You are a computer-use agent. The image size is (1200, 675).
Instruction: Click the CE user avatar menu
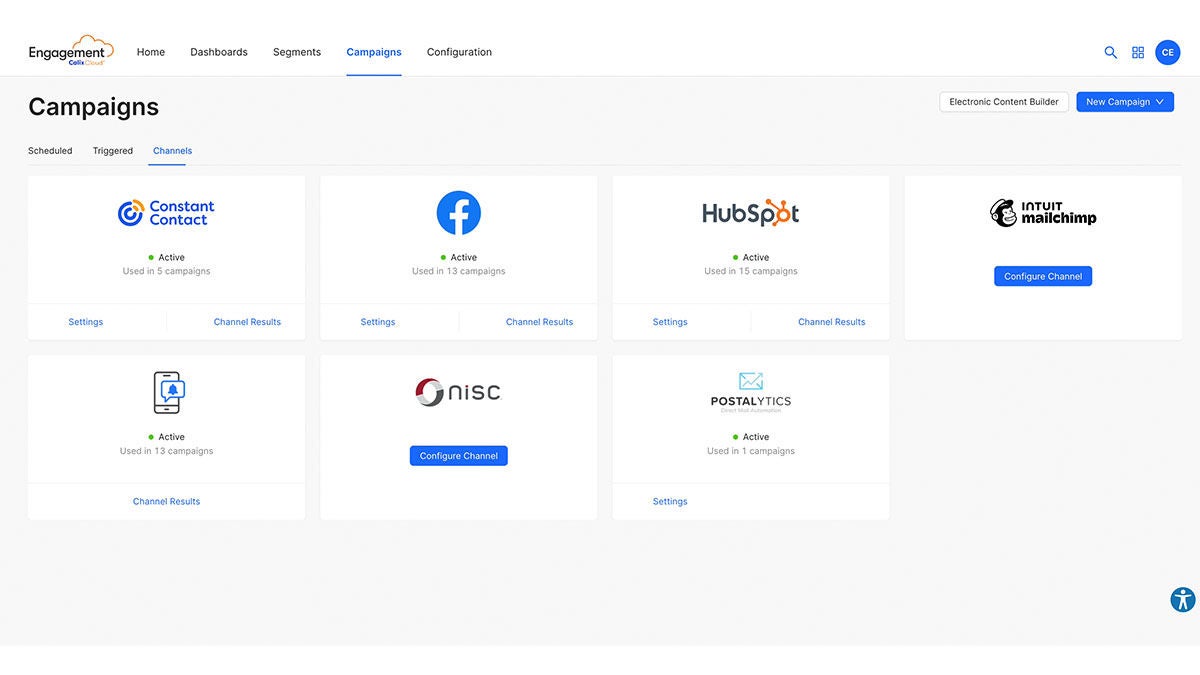tap(1168, 52)
